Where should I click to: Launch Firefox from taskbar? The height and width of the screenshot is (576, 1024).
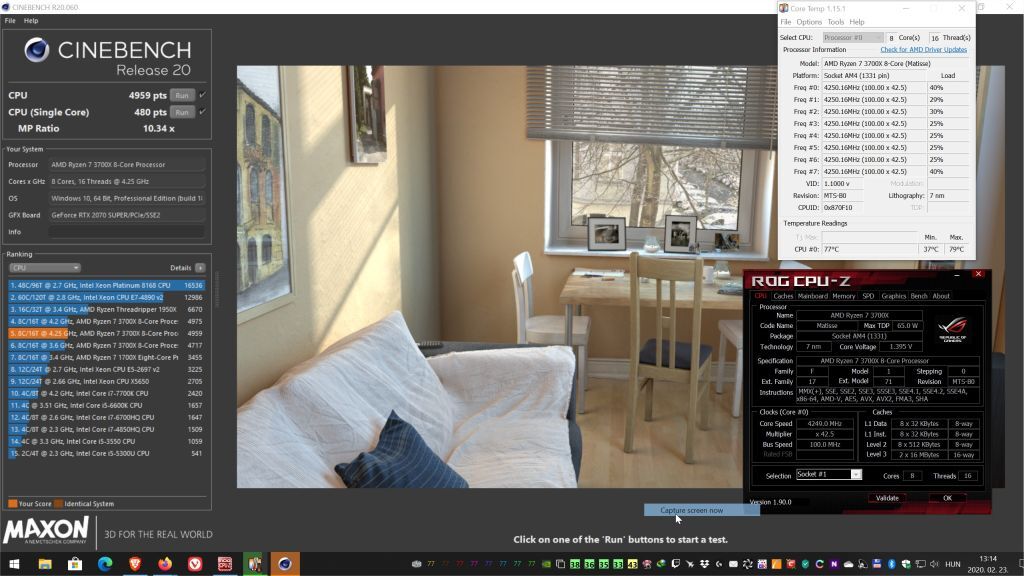click(165, 564)
